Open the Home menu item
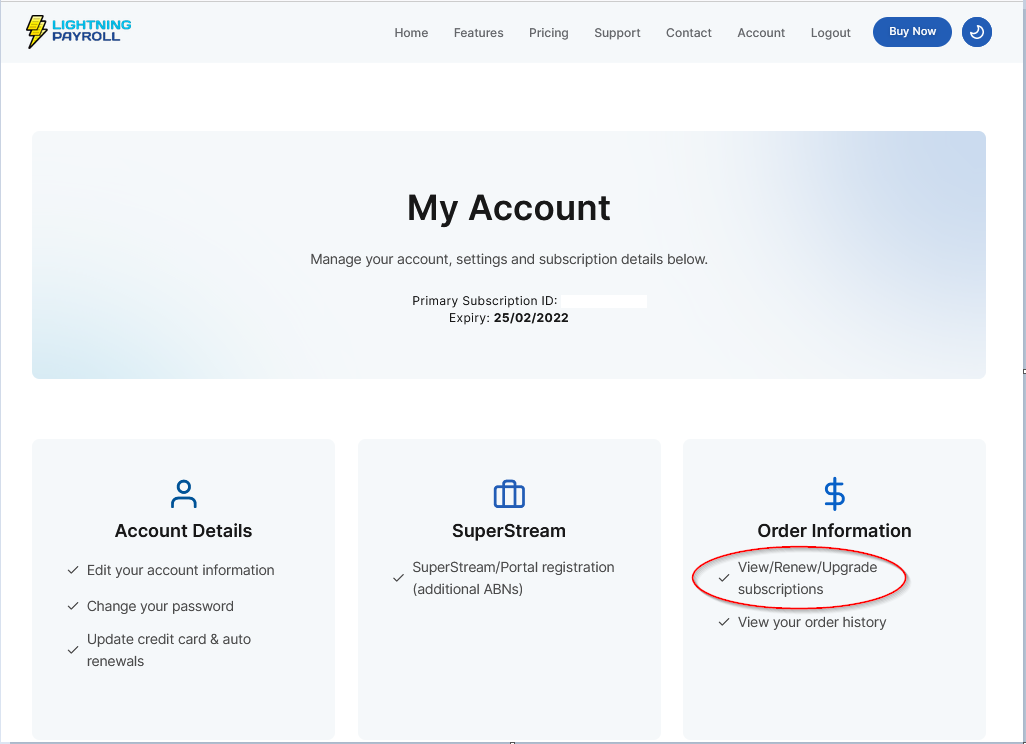1026x744 pixels. (x=411, y=33)
